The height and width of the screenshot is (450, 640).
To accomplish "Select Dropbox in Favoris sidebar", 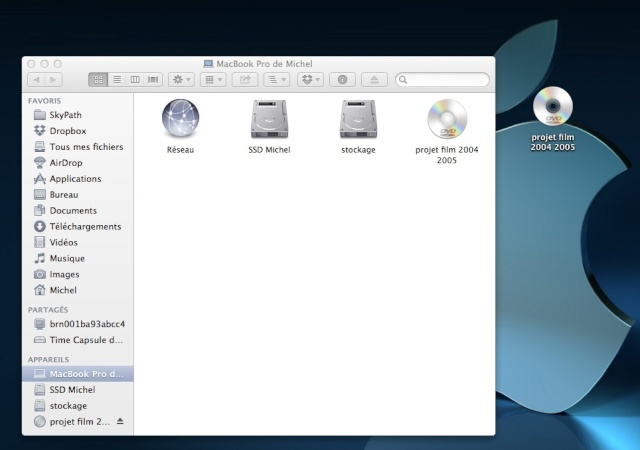I will pyautogui.click(x=78, y=131).
